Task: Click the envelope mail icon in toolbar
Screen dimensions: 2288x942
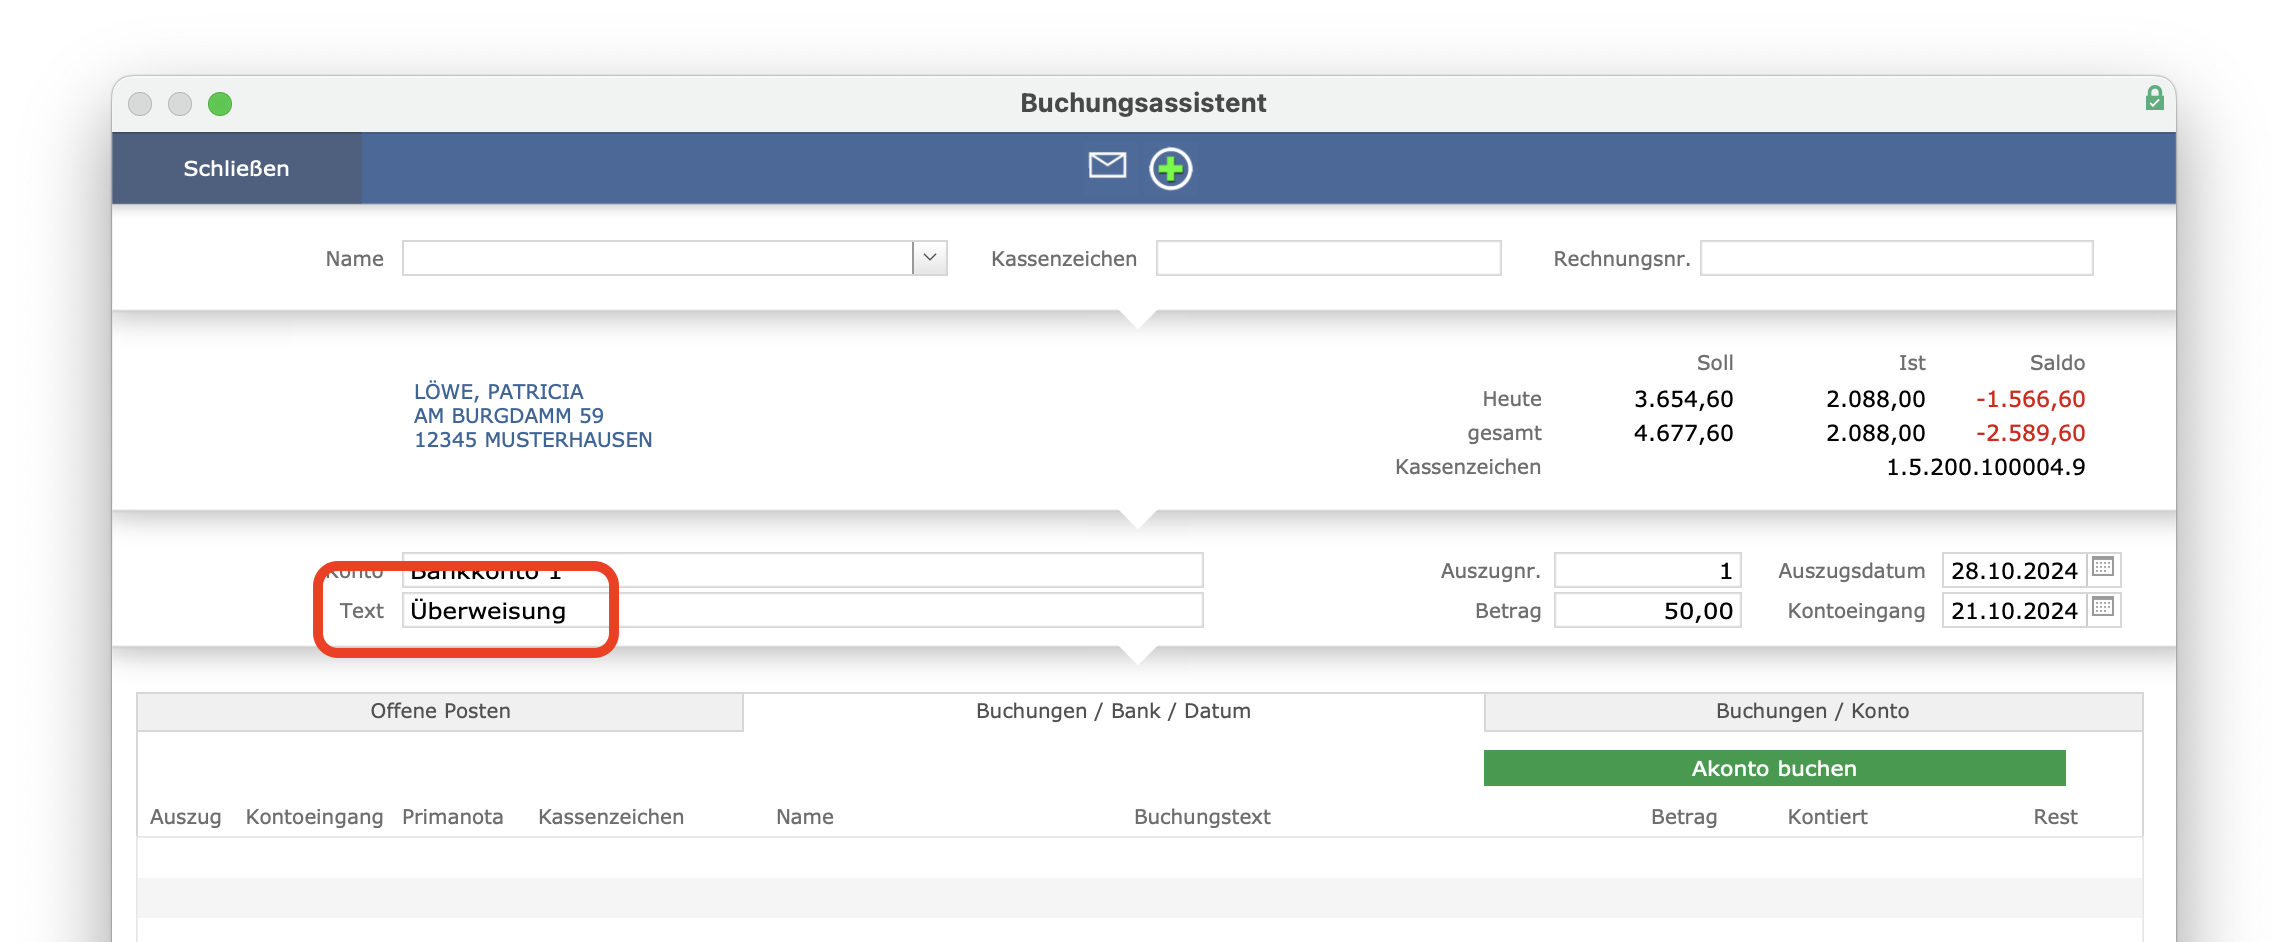Action: 1107,166
